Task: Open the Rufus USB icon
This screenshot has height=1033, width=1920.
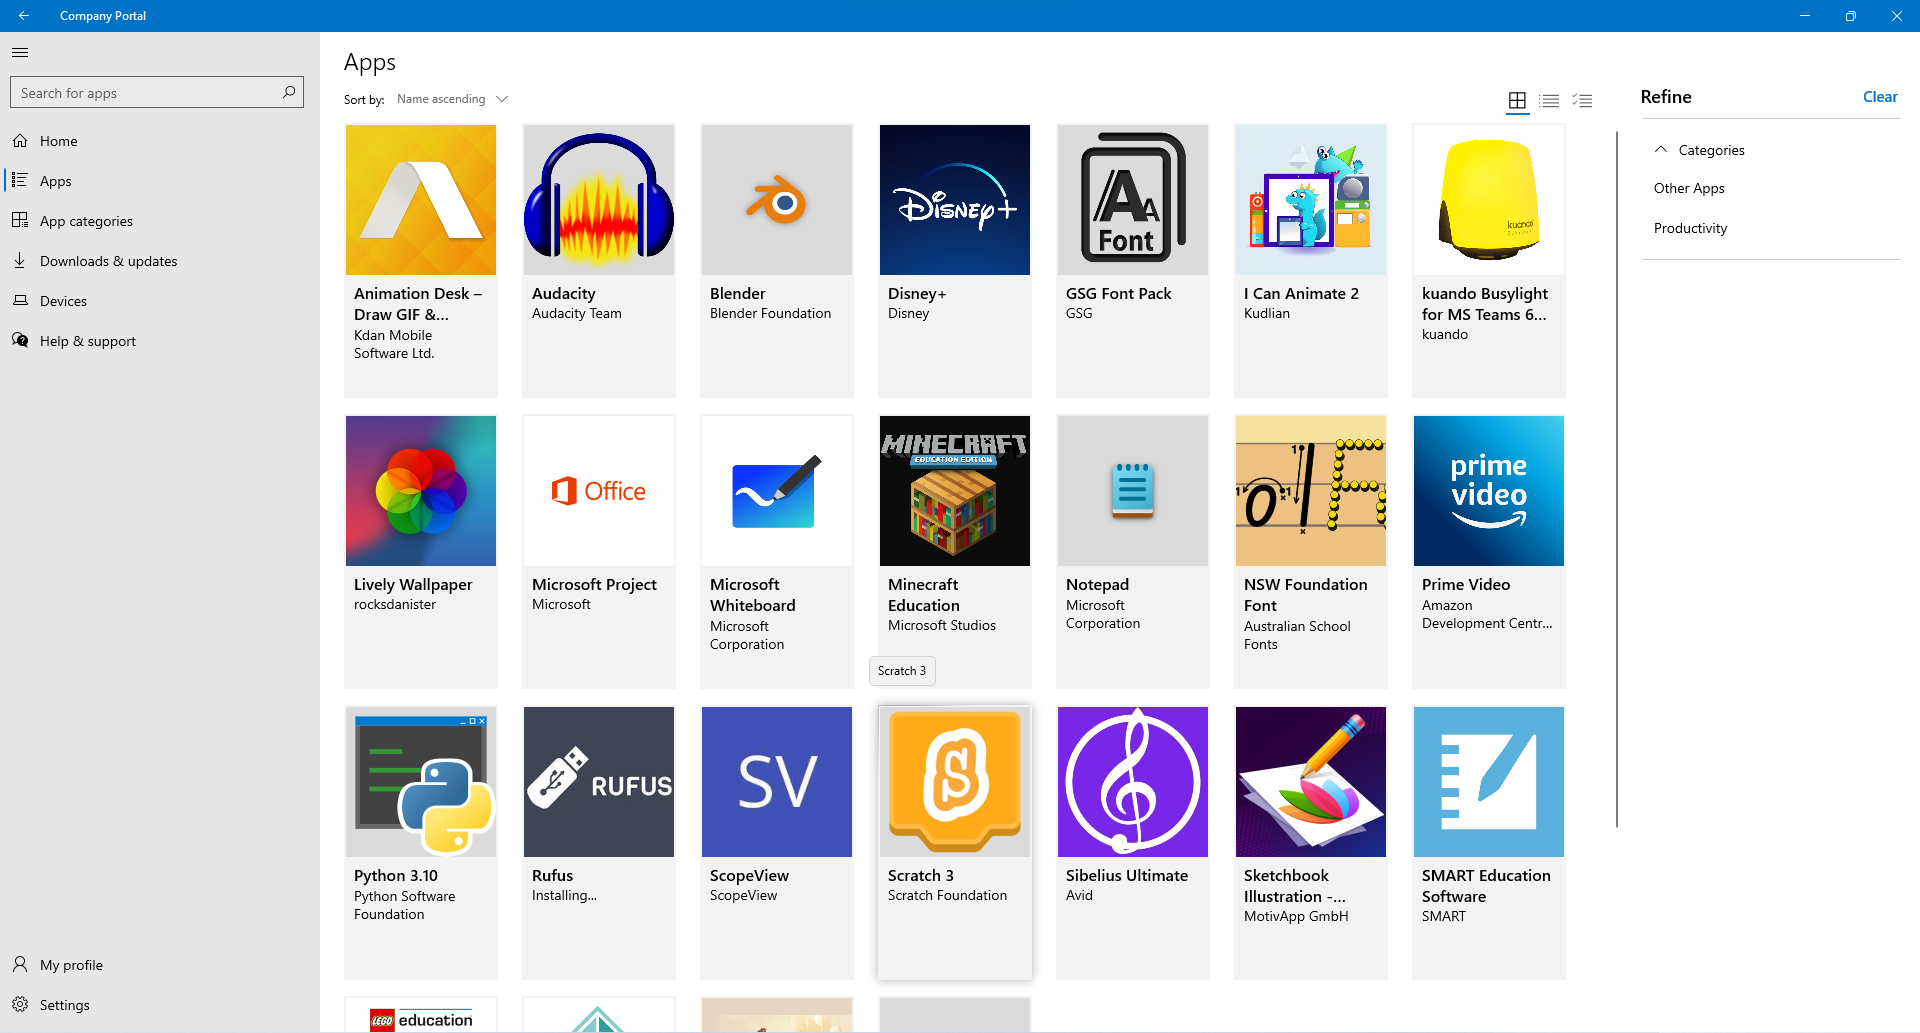Action: tap(599, 782)
